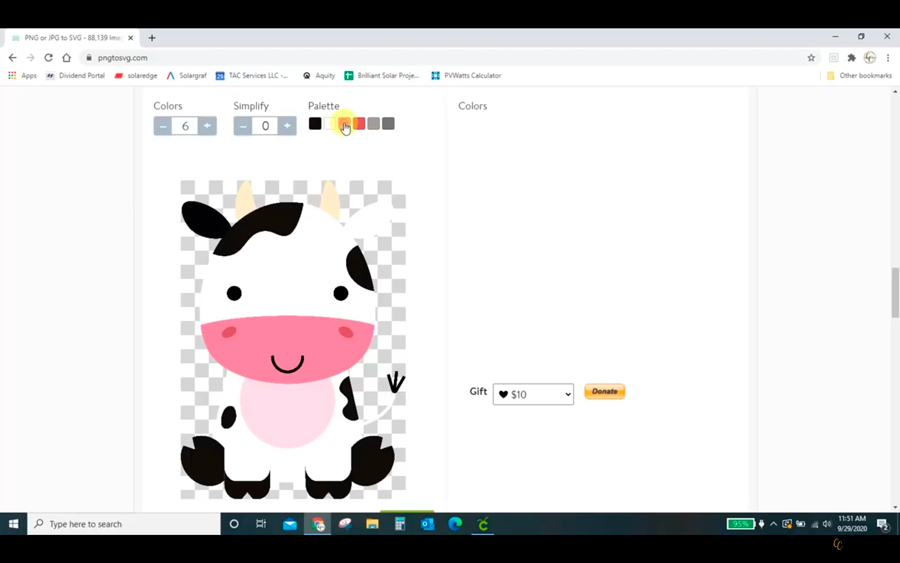Close the PNG or JPG to SVG tab
The height and width of the screenshot is (563, 900).
click(131, 38)
